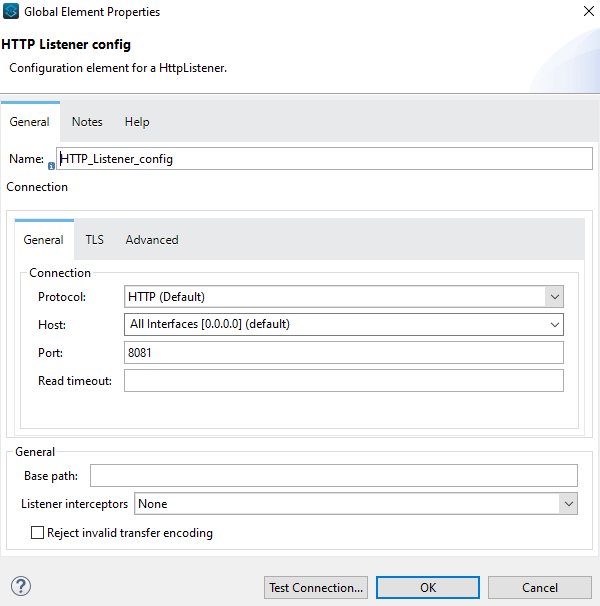Open the Help tab

(137, 122)
